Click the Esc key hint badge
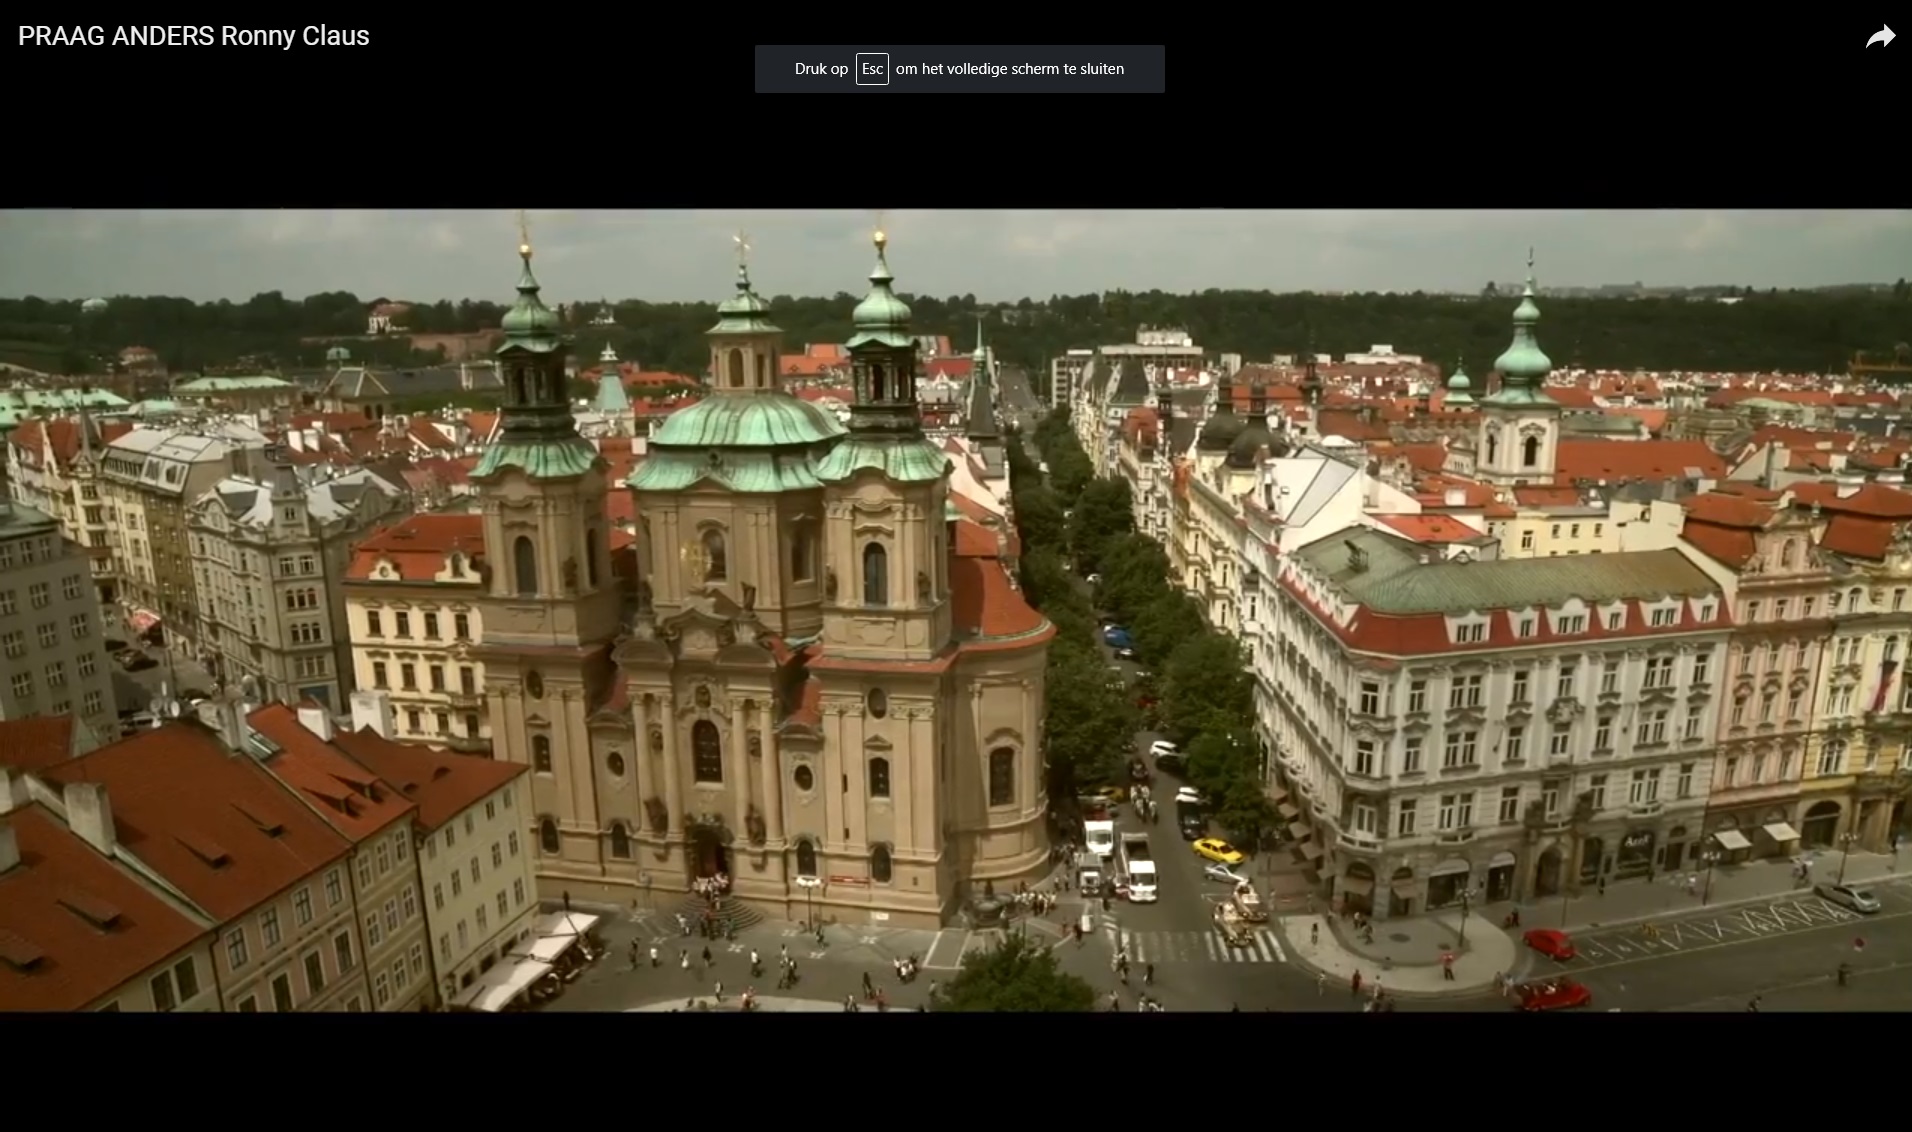 tap(872, 69)
